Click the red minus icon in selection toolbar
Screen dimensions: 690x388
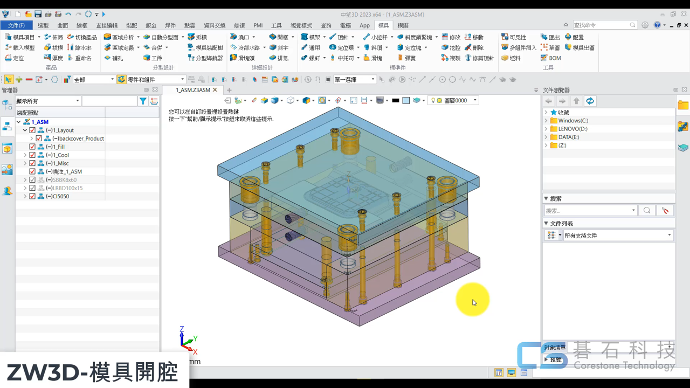coord(29,80)
